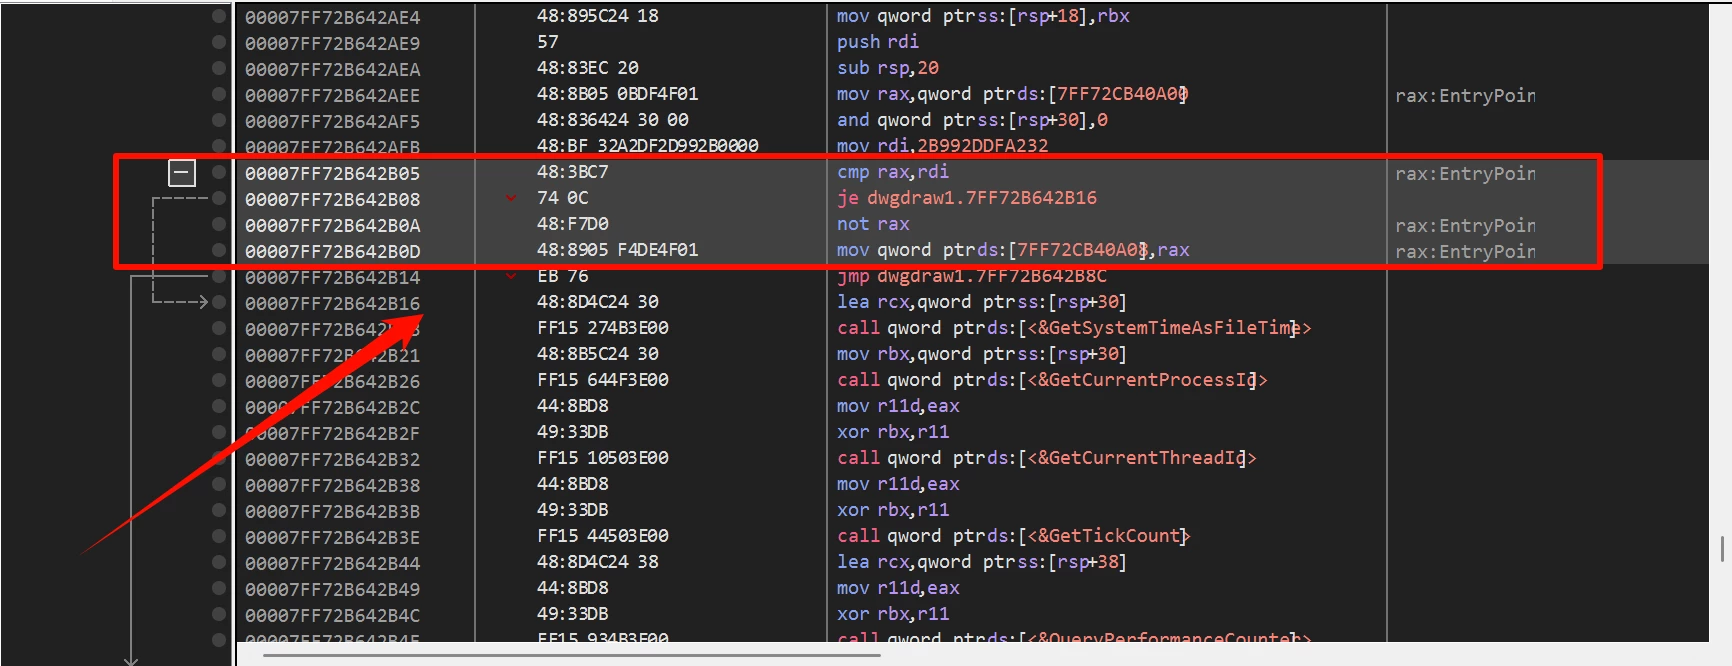The width and height of the screenshot is (1732, 666).
Task: Click breakpoint bullet beside 00007FF72B642AF5
Action: point(219,120)
